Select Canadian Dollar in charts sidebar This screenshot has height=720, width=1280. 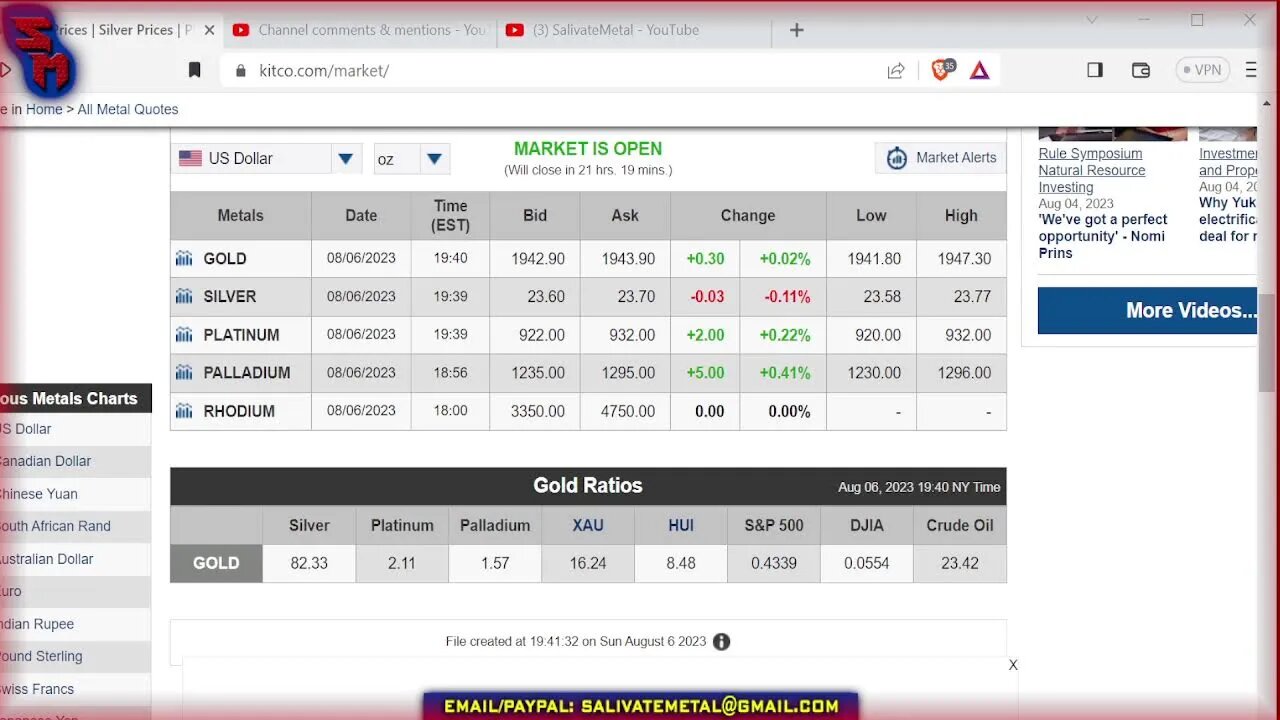pyautogui.click(x=44, y=461)
